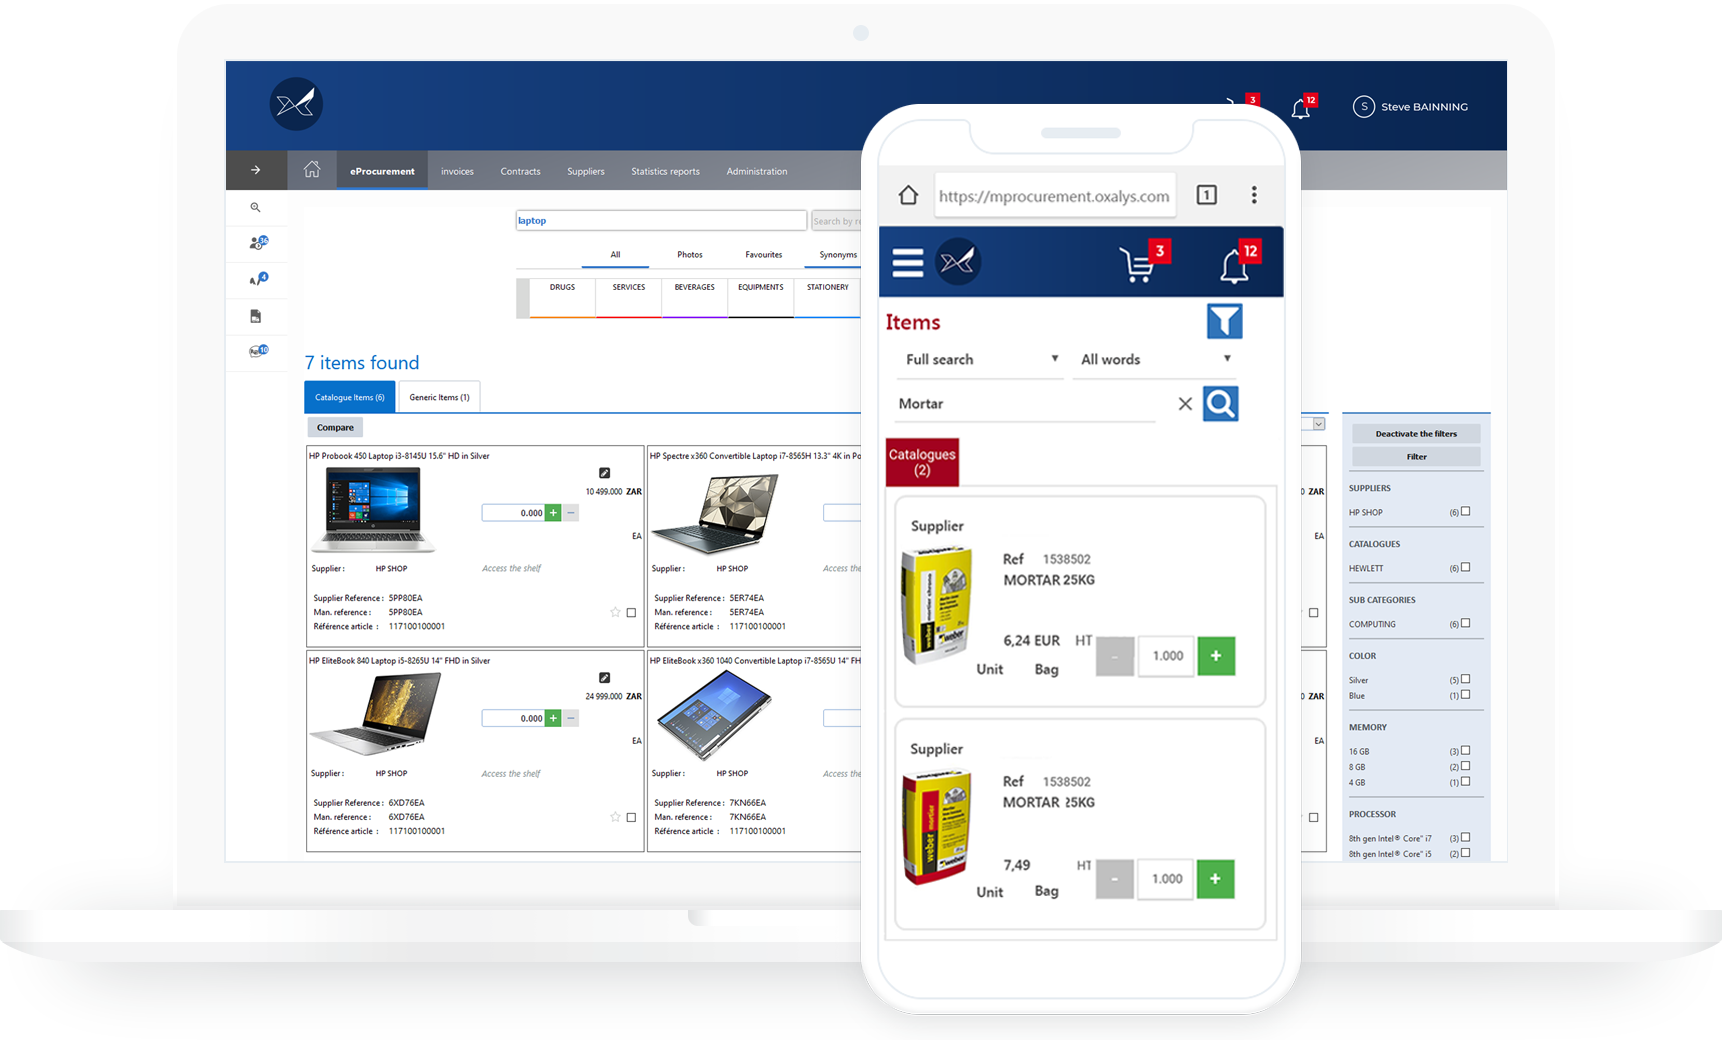This screenshot has width=1722, height=1040.
Task: Switch to Catalogue Items (6) tab
Action: click(350, 397)
